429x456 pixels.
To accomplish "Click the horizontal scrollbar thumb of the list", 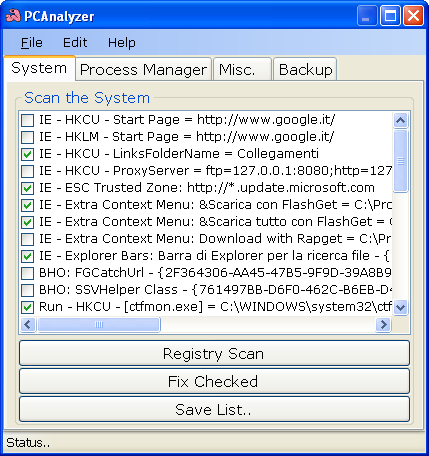I will pyautogui.click(x=99, y=324).
